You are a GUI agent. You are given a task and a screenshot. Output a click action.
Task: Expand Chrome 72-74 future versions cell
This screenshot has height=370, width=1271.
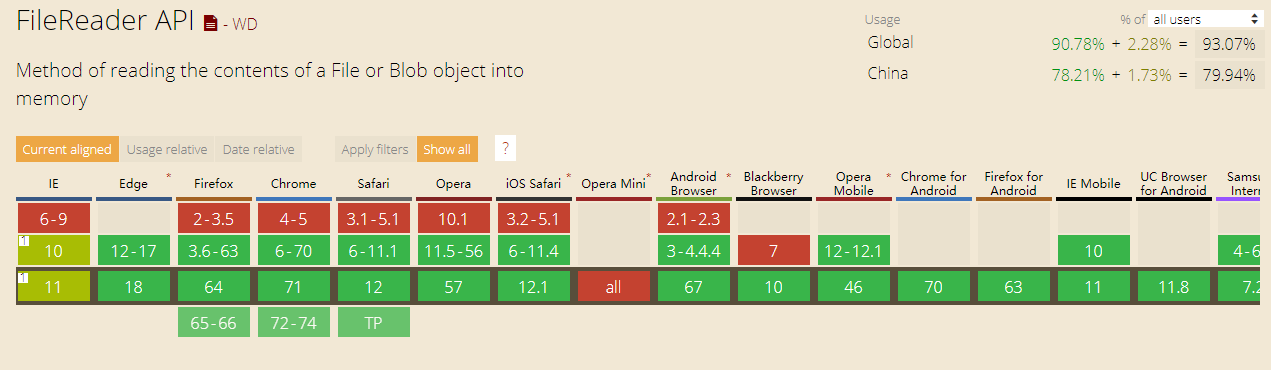pyautogui.click(x=293, y=322)
